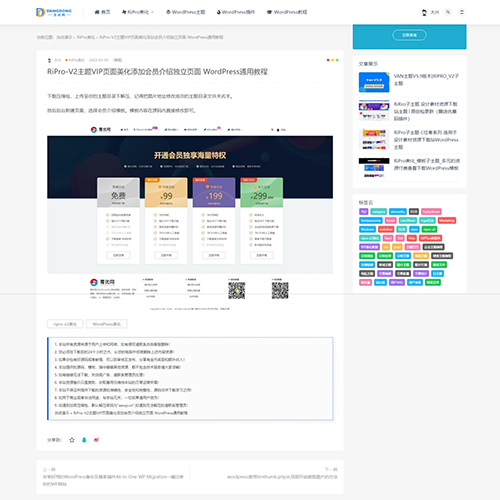Open the RiPro子主题 设计素材 sidebar article link

[426, 111]
